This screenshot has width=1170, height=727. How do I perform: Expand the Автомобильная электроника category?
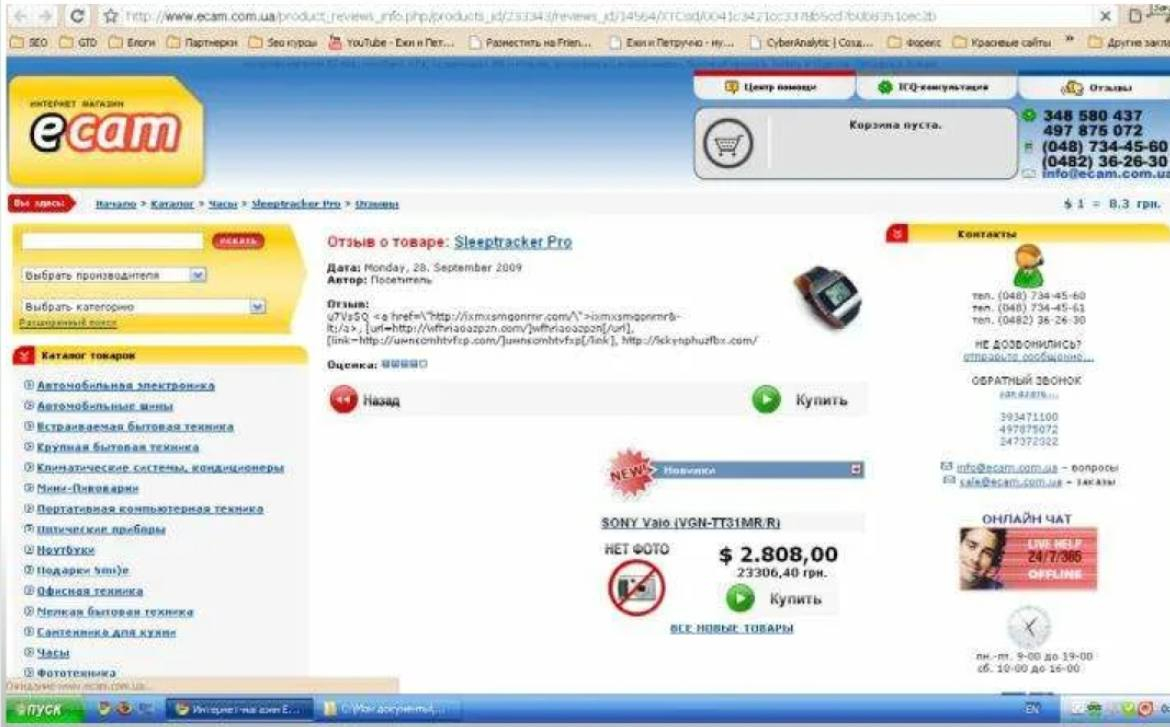29,385
